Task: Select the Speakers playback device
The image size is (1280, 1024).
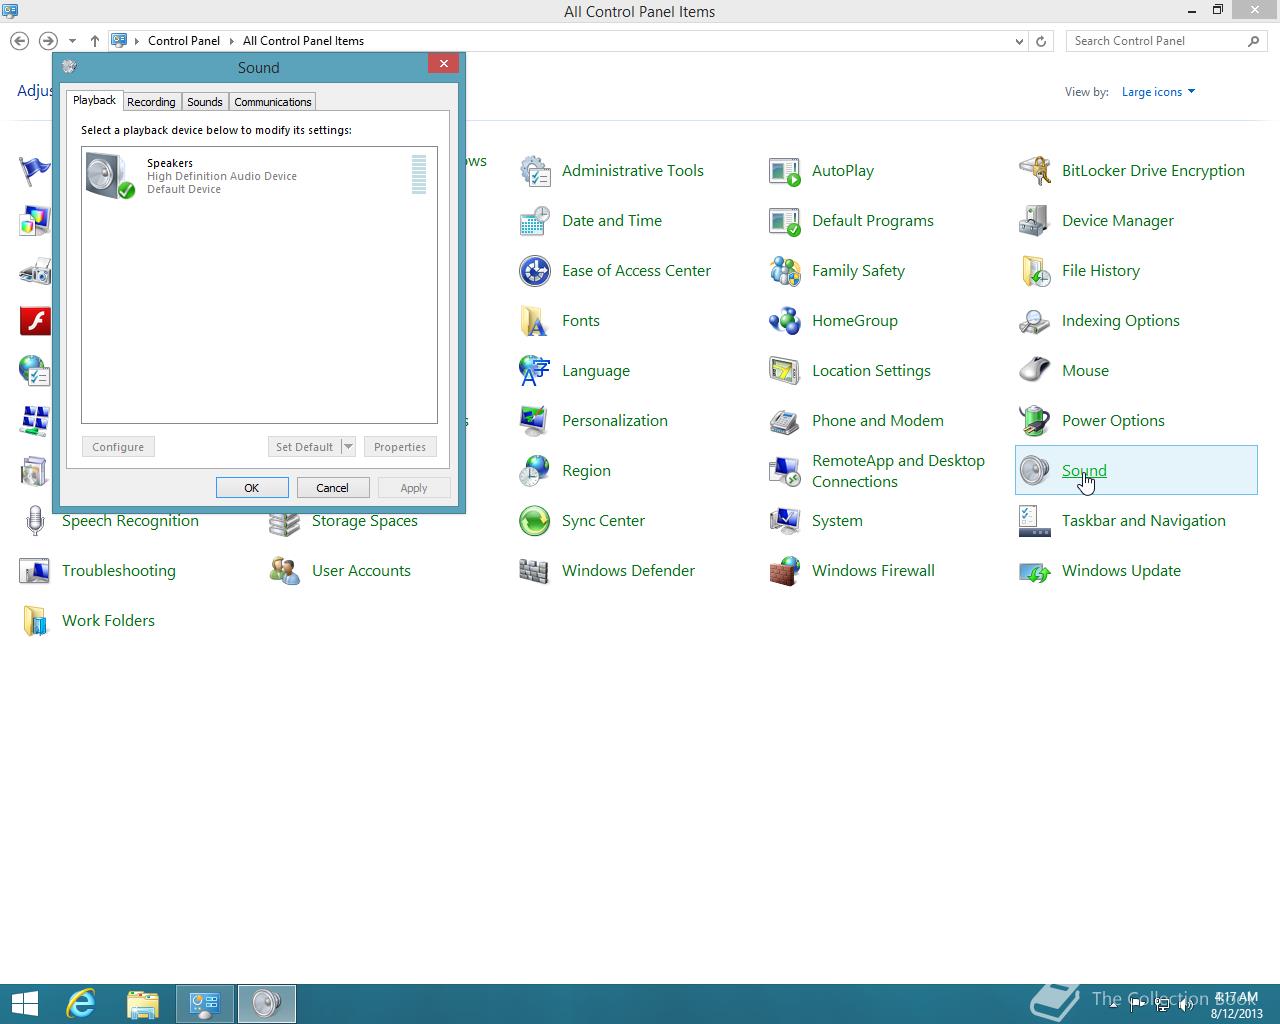Action: tap(259, 176)
